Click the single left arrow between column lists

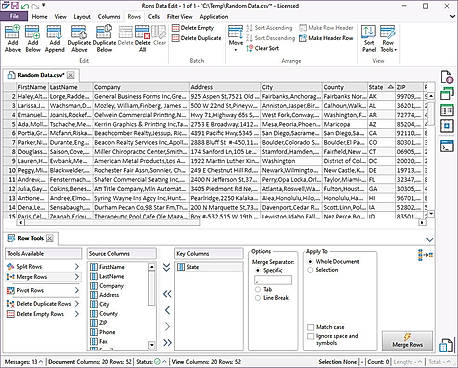coord(167,310)
